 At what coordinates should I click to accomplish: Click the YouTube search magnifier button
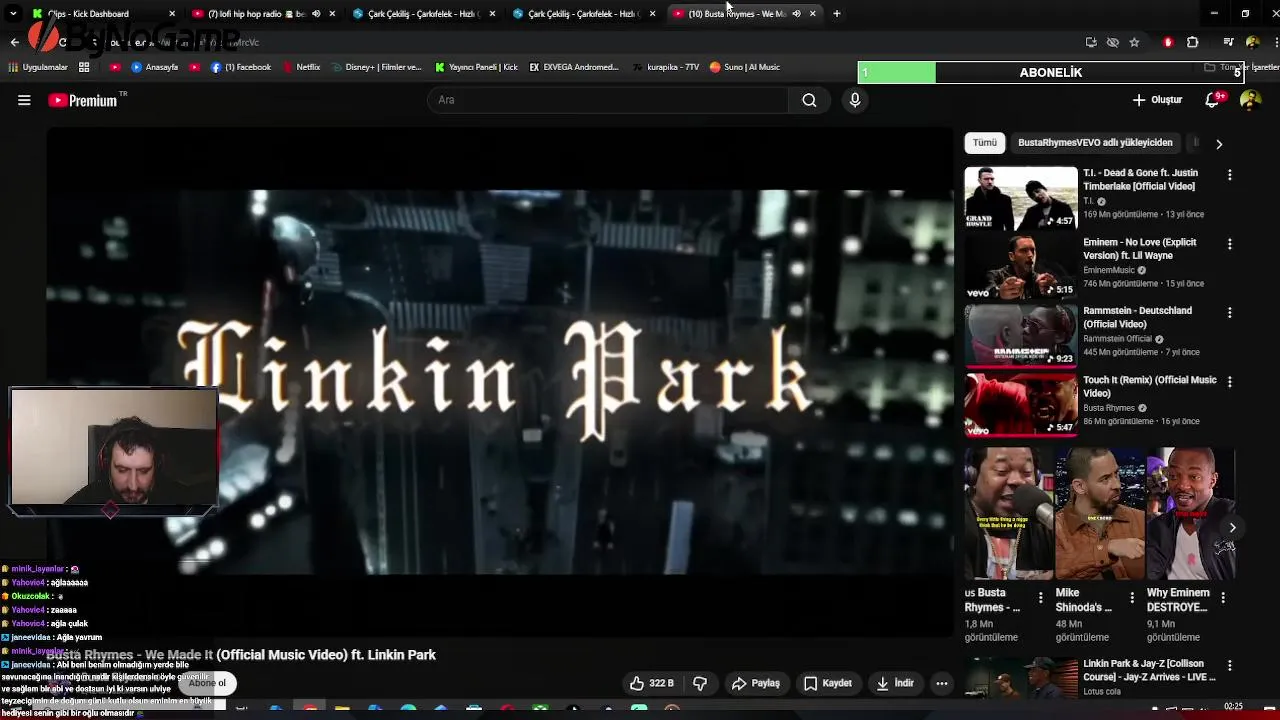809,100
